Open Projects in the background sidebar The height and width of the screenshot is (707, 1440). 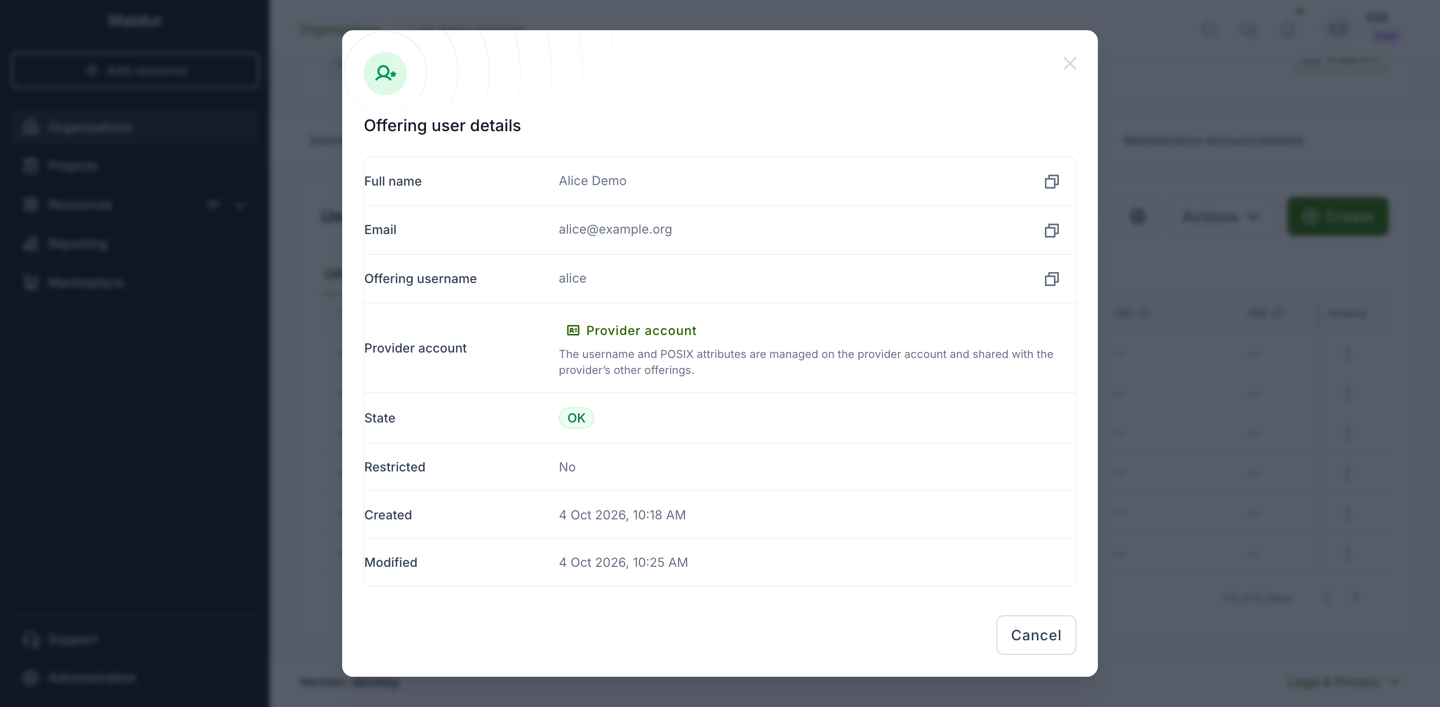point(135,166)
